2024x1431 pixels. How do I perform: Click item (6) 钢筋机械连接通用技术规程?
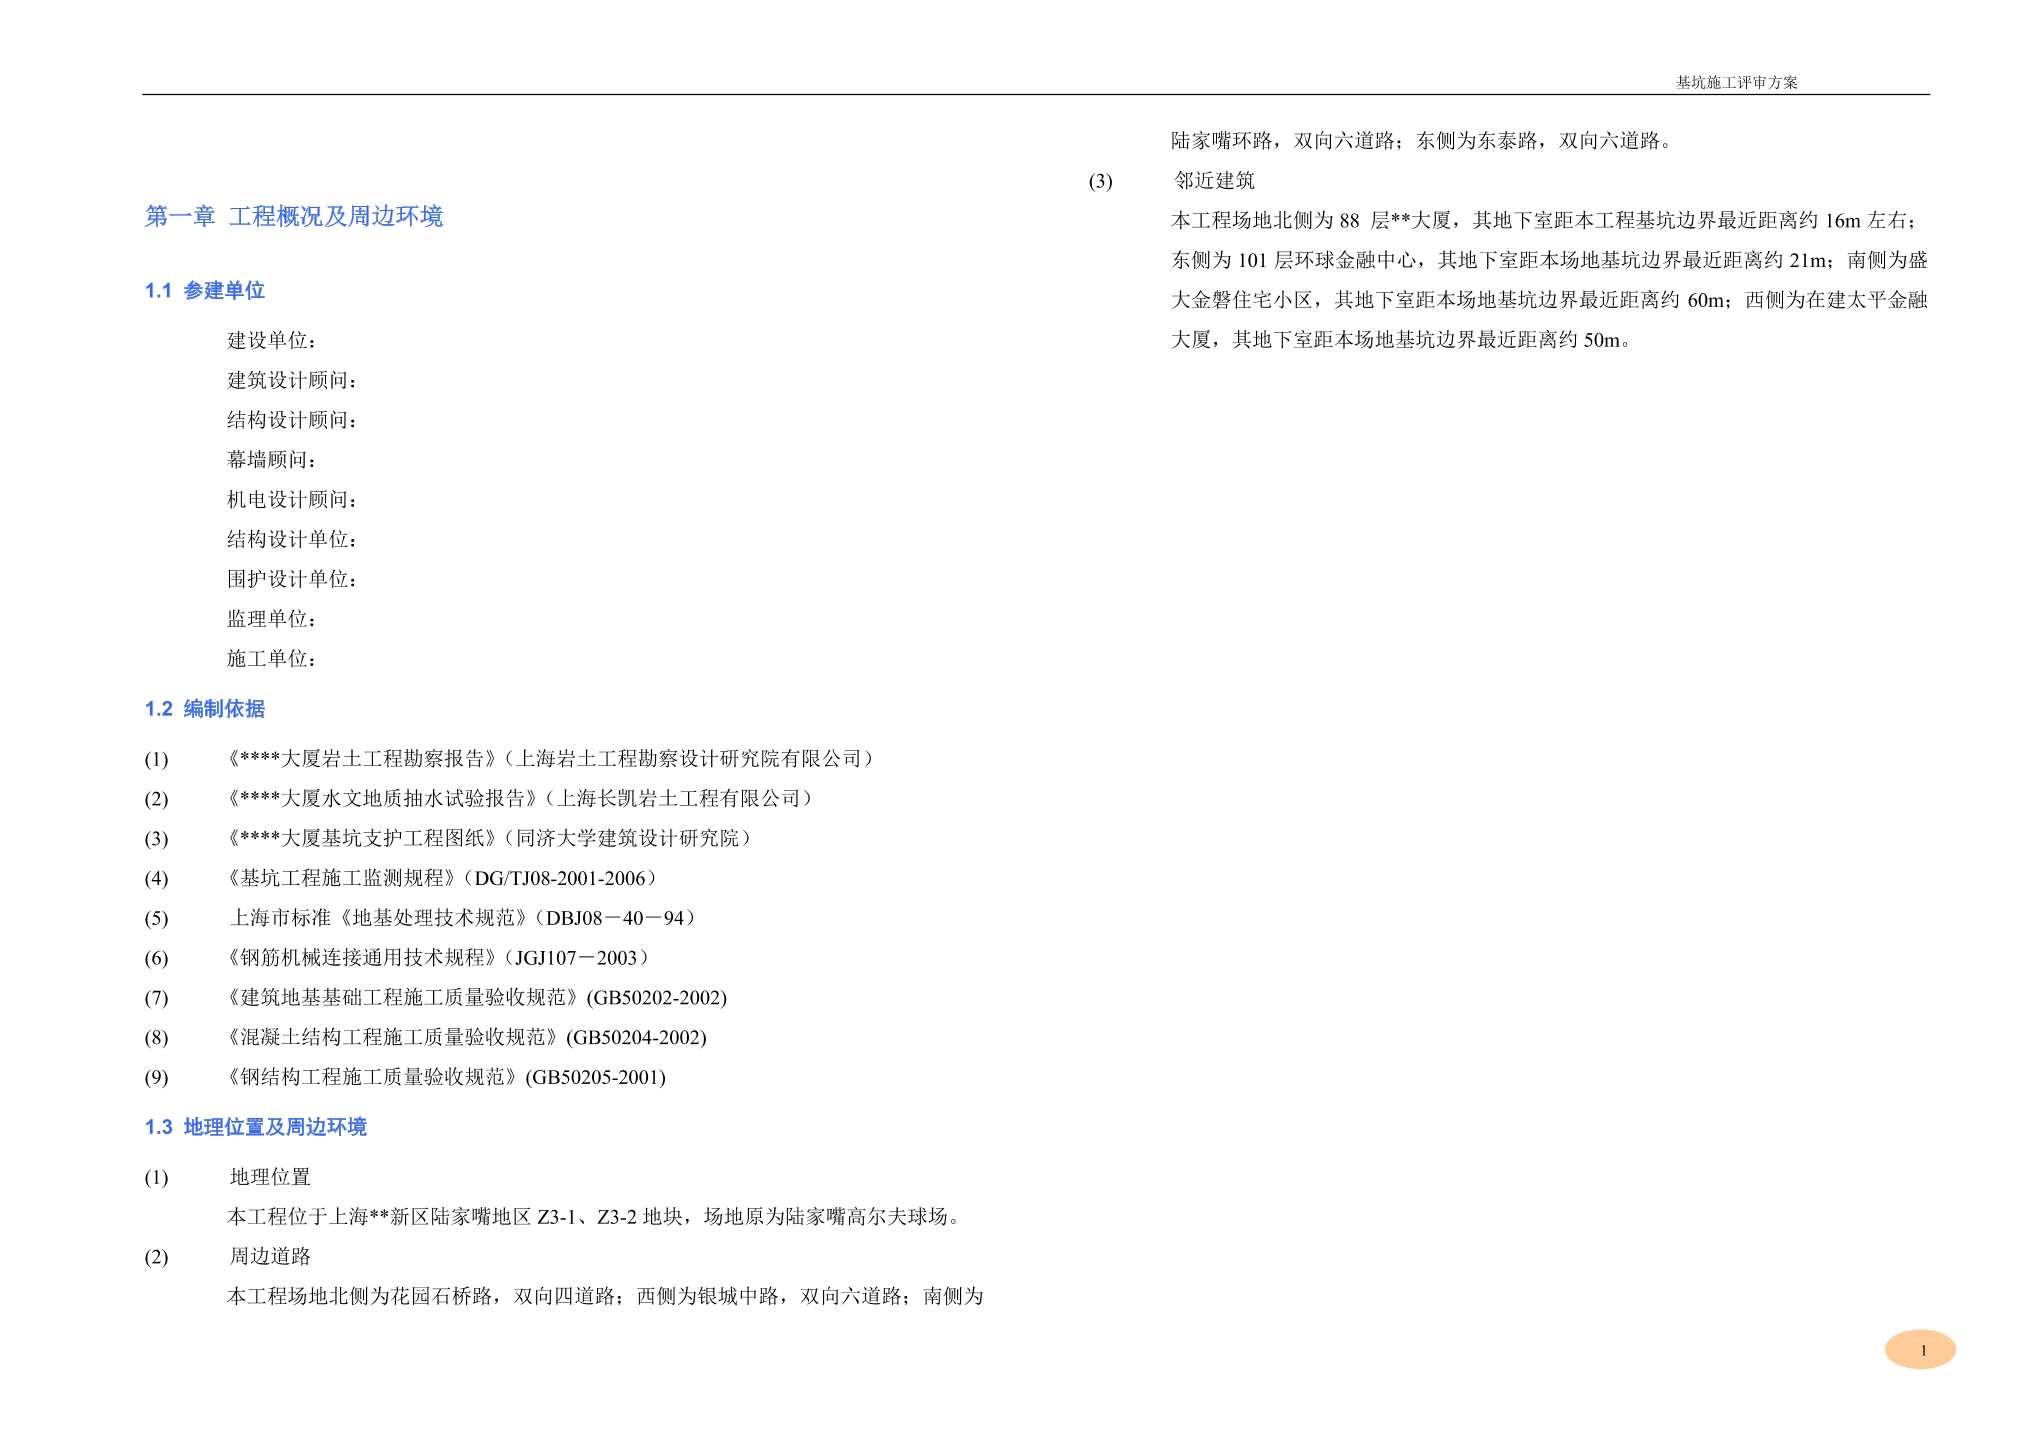click(399, 958)
